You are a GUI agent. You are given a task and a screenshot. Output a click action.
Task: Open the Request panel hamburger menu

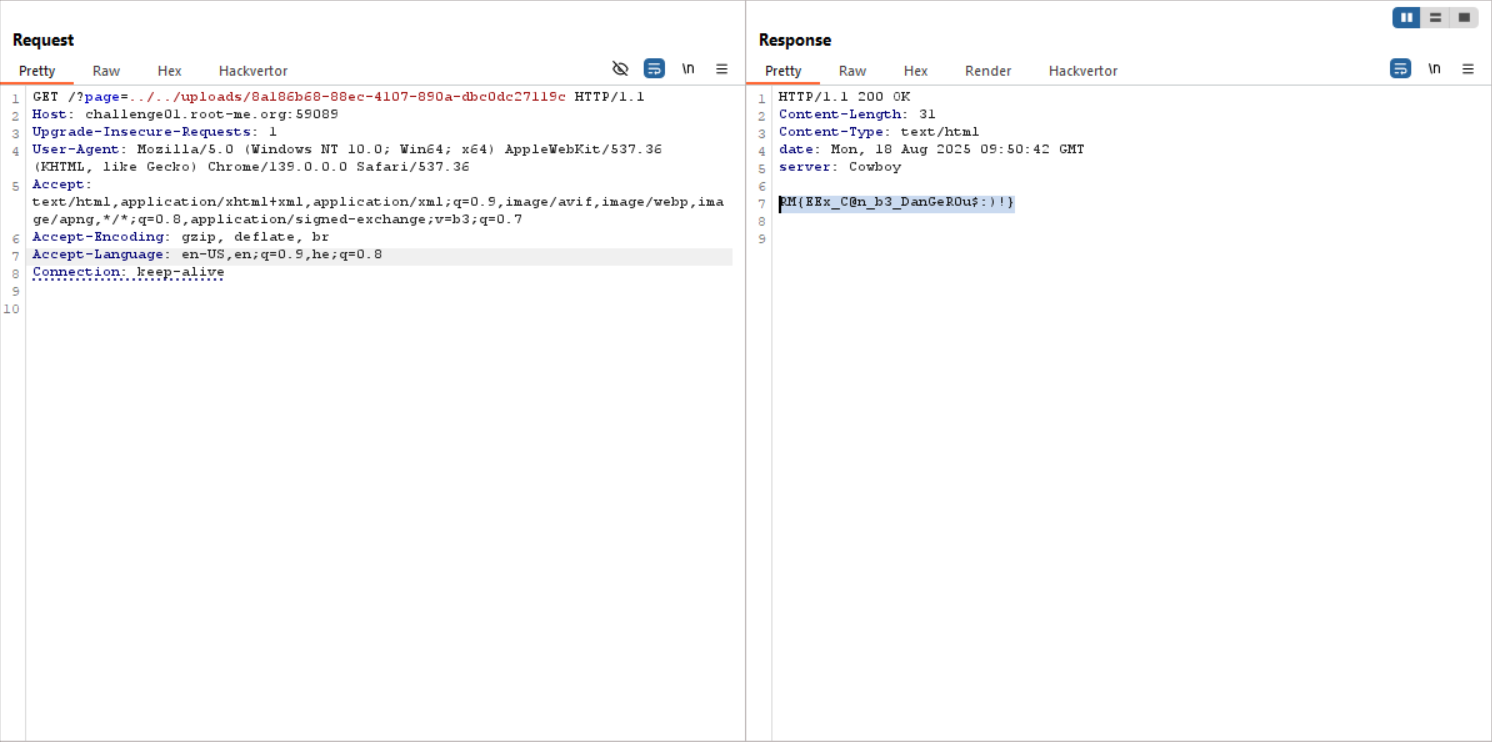coord(722,69)
